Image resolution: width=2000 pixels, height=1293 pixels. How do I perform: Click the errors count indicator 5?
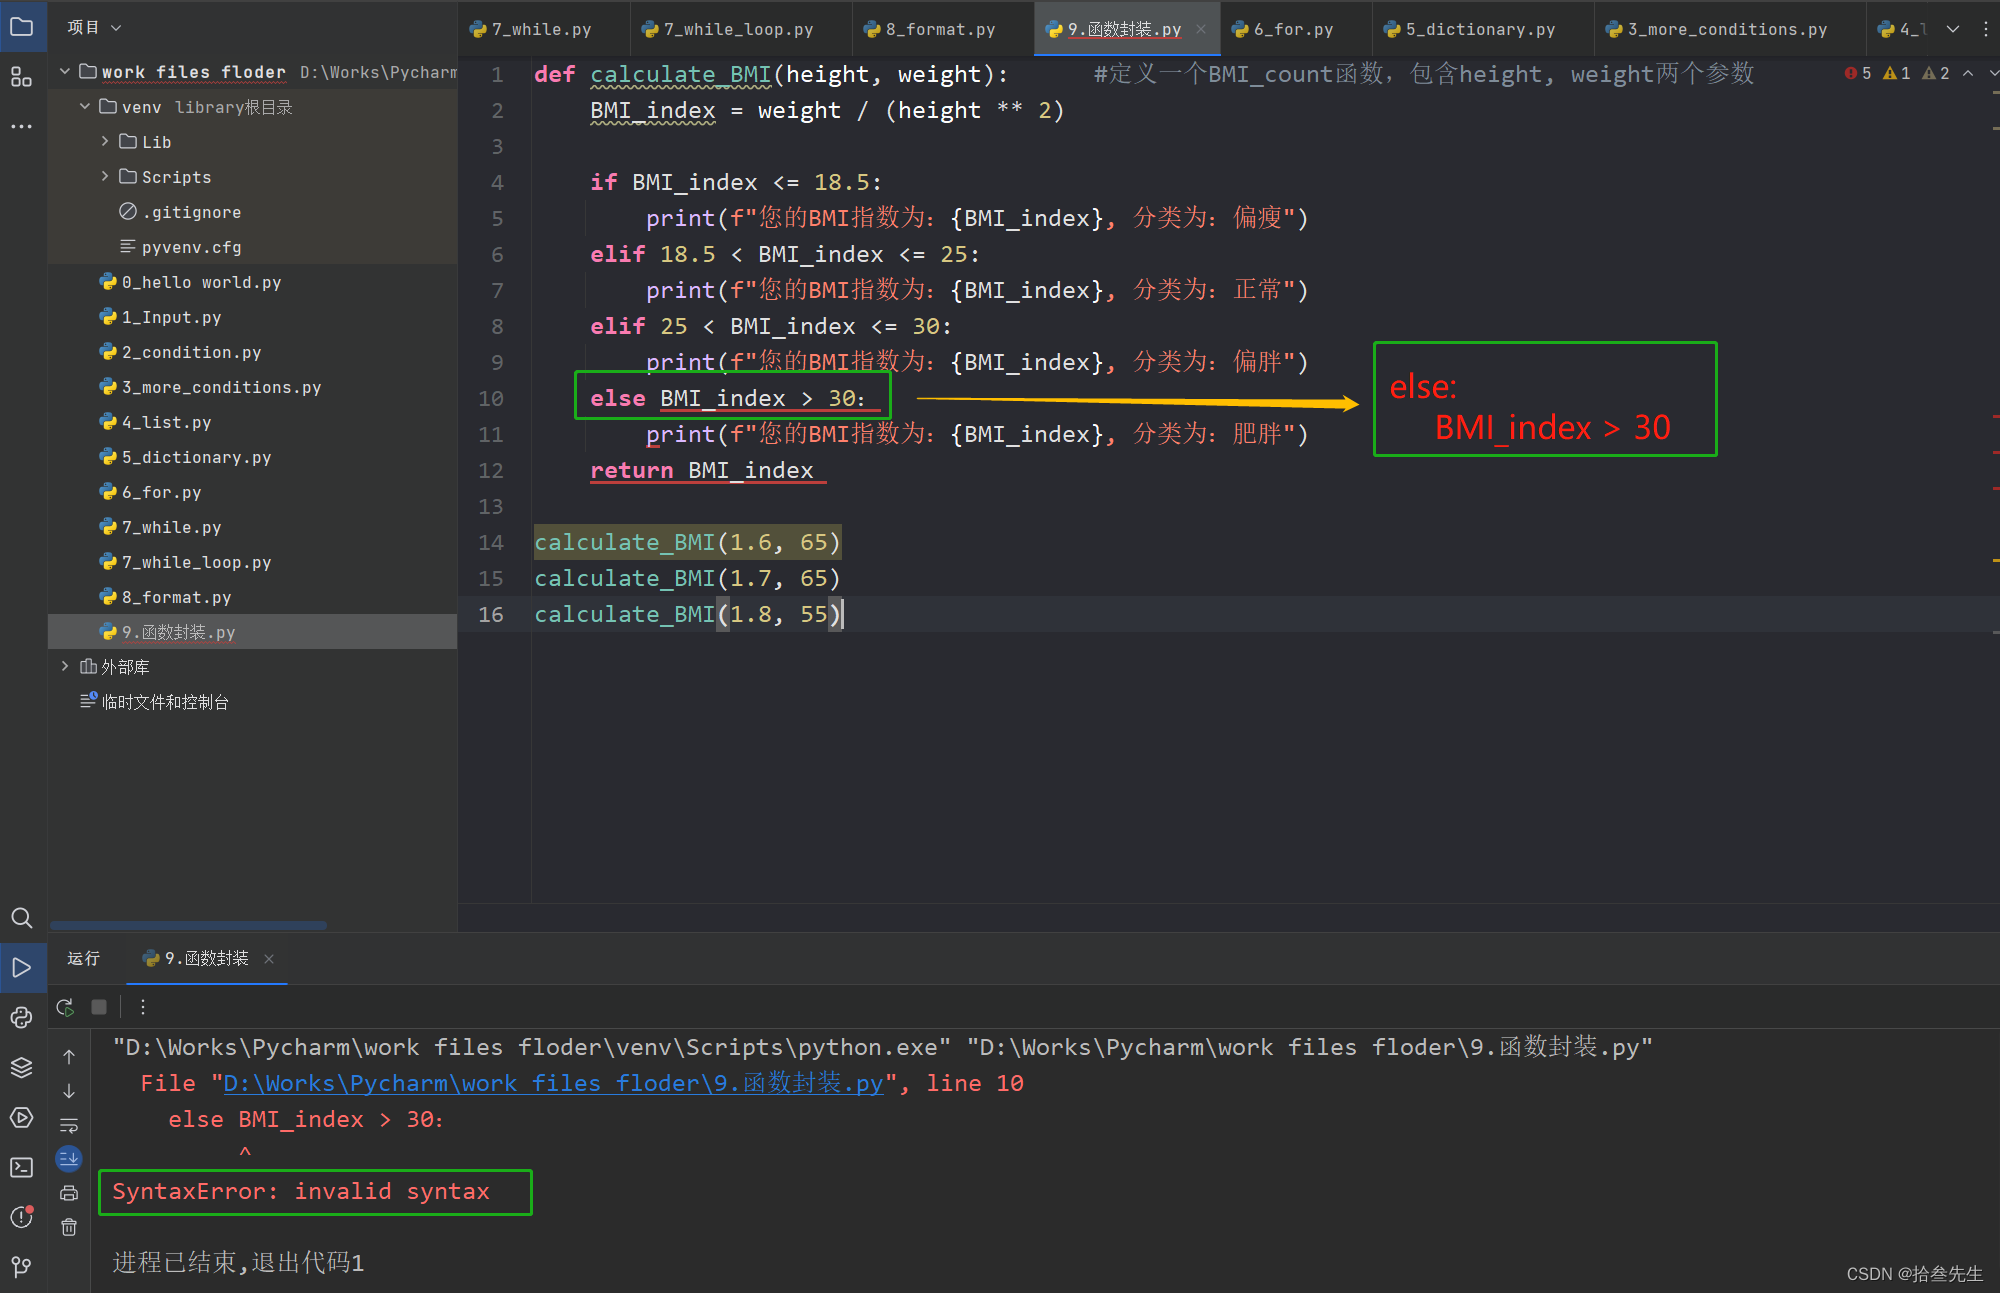1858,73
